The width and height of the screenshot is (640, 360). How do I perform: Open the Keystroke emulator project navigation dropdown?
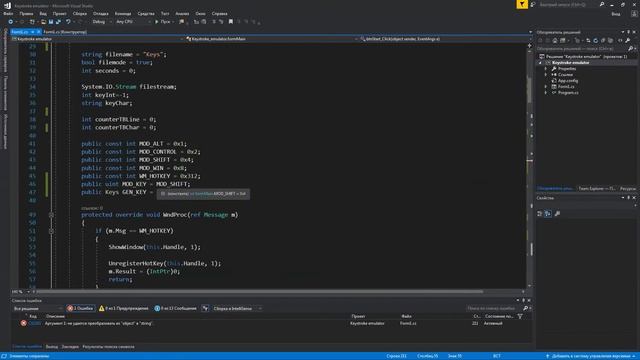point(98,39)
